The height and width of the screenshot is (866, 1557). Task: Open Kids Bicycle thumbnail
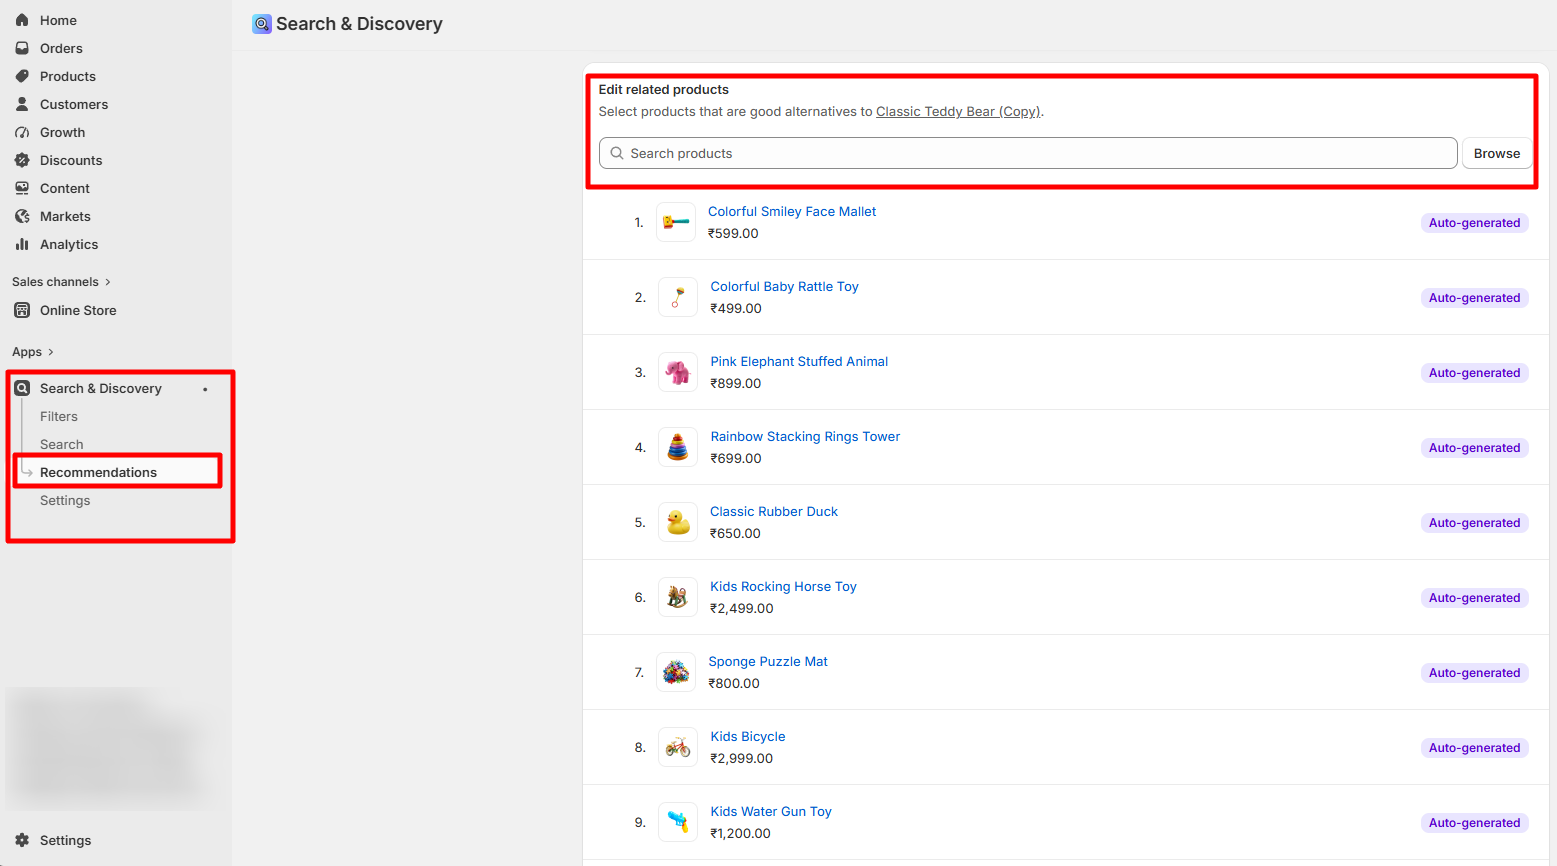678,747
